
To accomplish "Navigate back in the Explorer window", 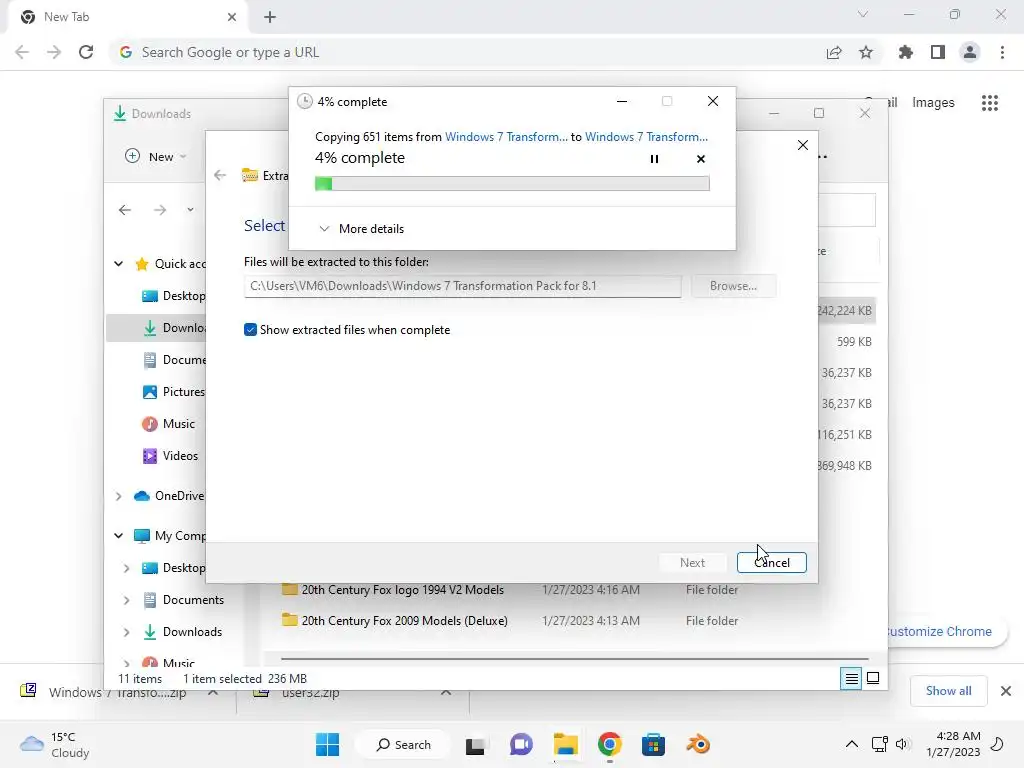I will [x=125, y=210].
